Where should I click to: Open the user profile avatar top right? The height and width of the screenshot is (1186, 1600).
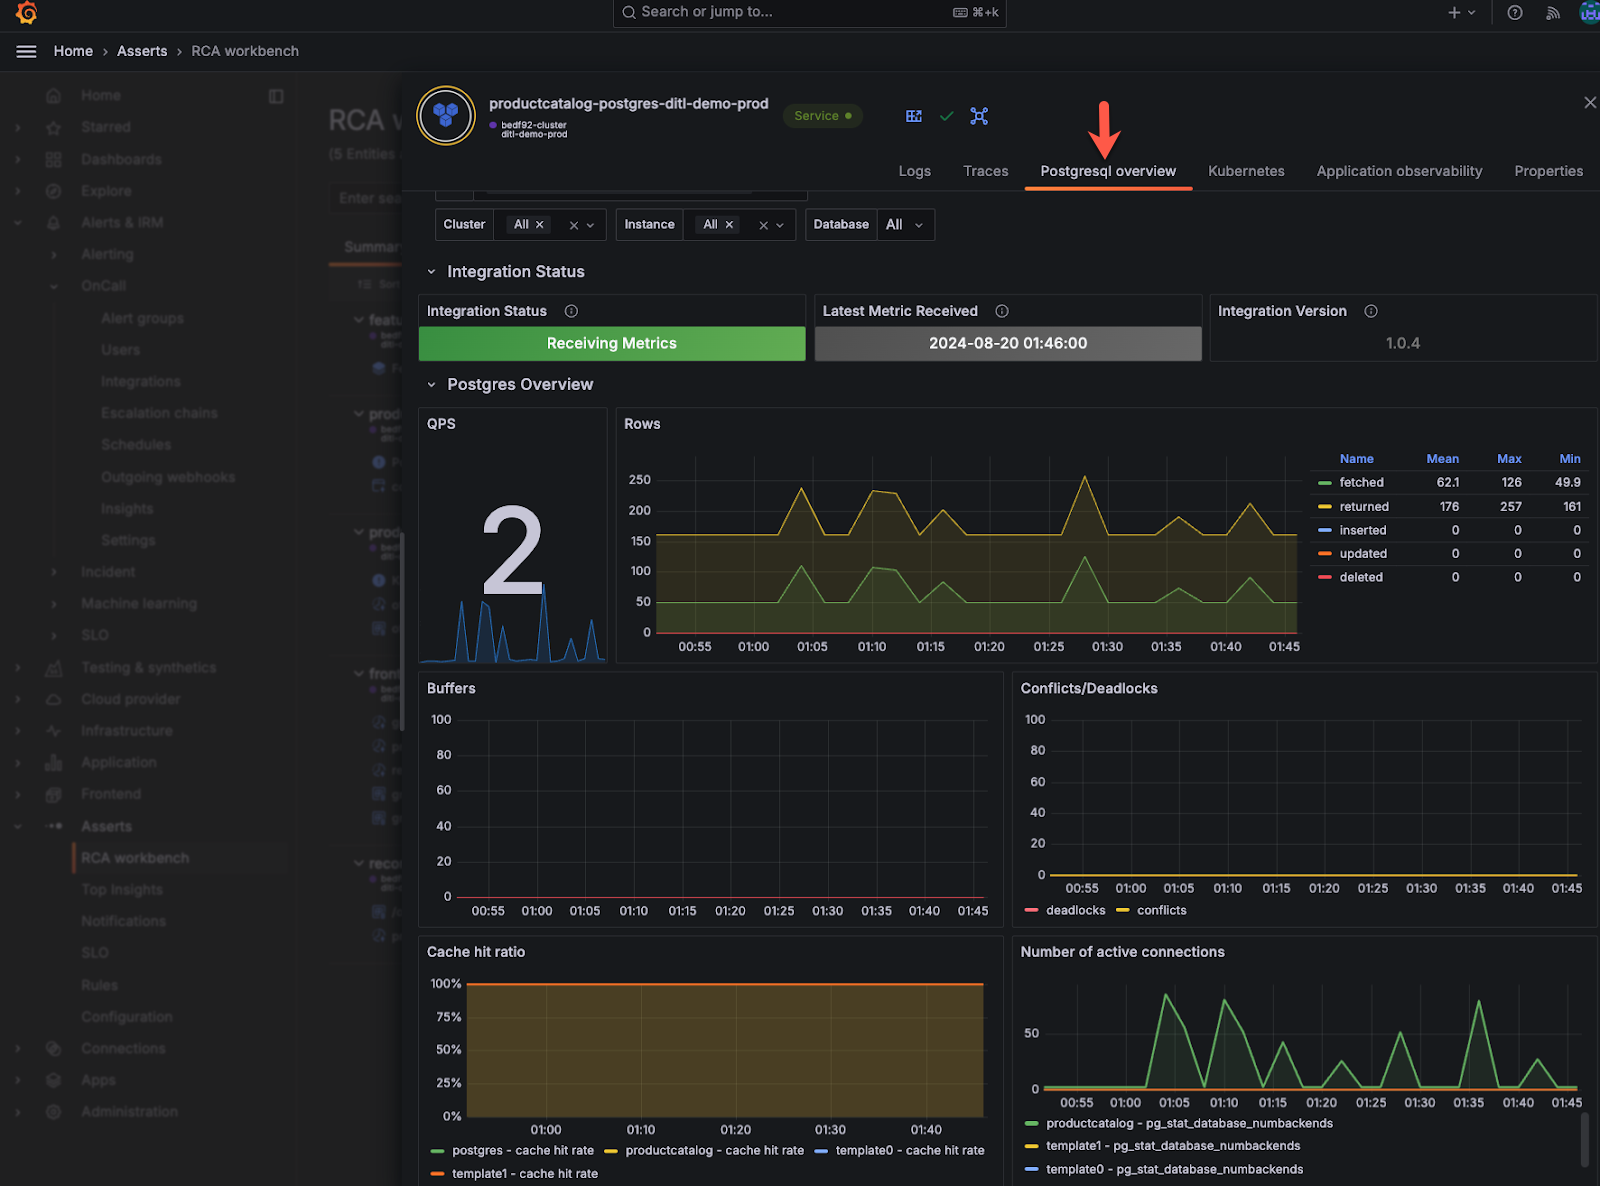coord(1588,13)
